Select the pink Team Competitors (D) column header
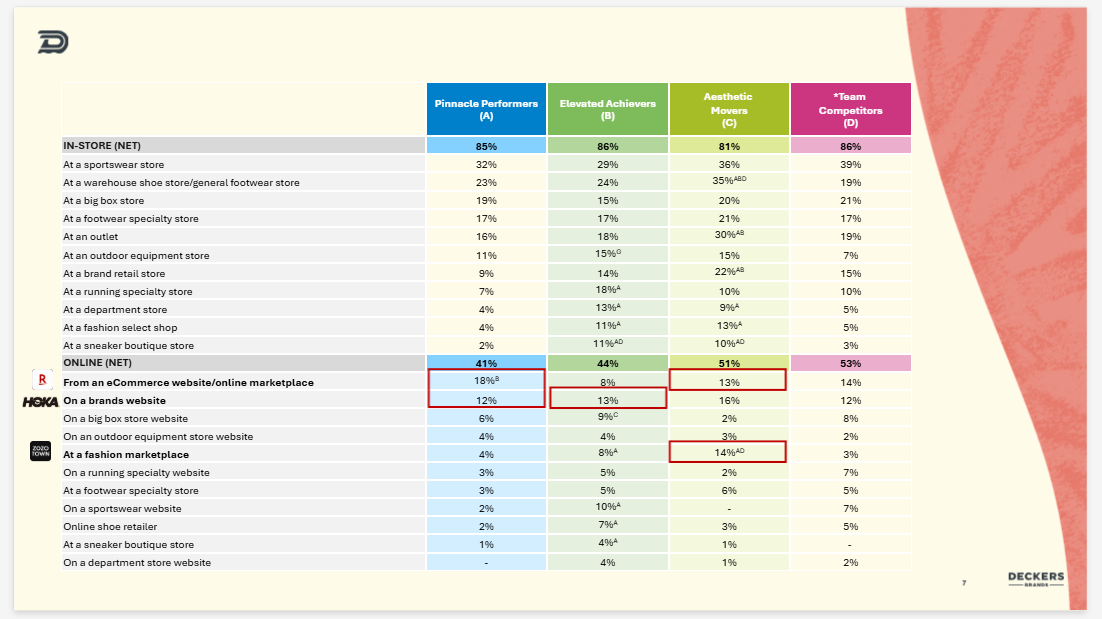Screen dimensions: 1102x619 850,109
